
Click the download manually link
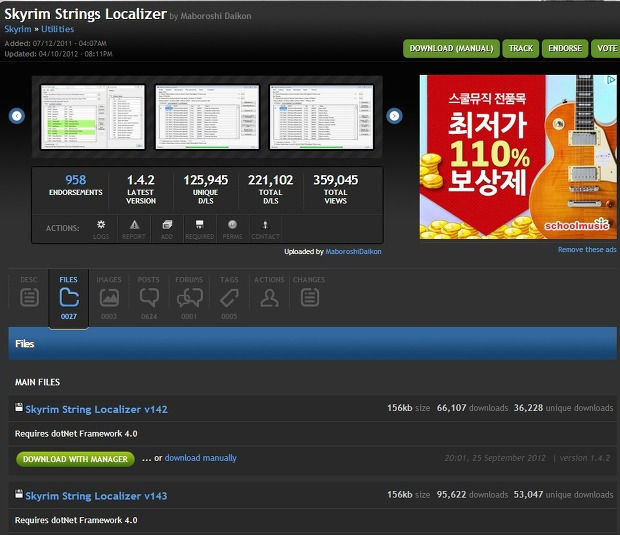tap(200, 458)
